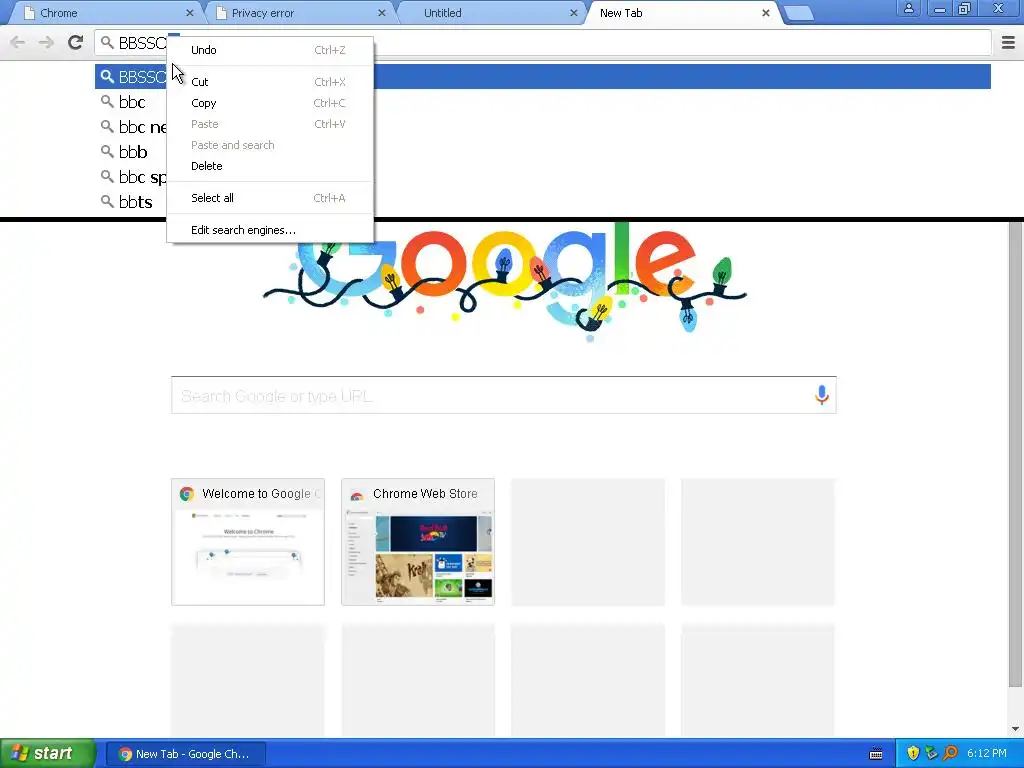Reload the current page
This screenshot has height=768, width=1024.
(x=75, y=42)
